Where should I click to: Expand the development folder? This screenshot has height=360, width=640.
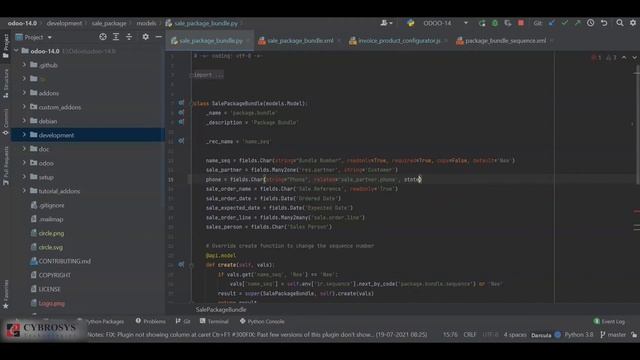[24, 135]
